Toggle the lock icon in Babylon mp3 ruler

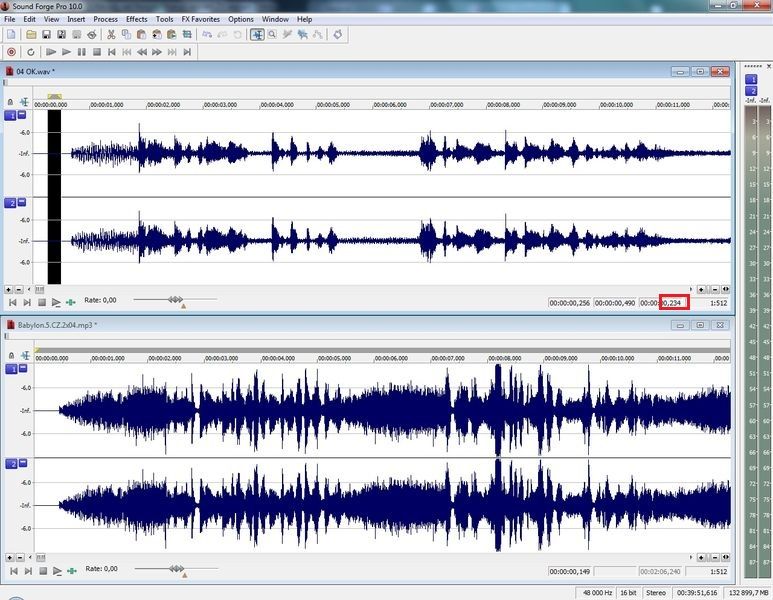tap(11, 355)
